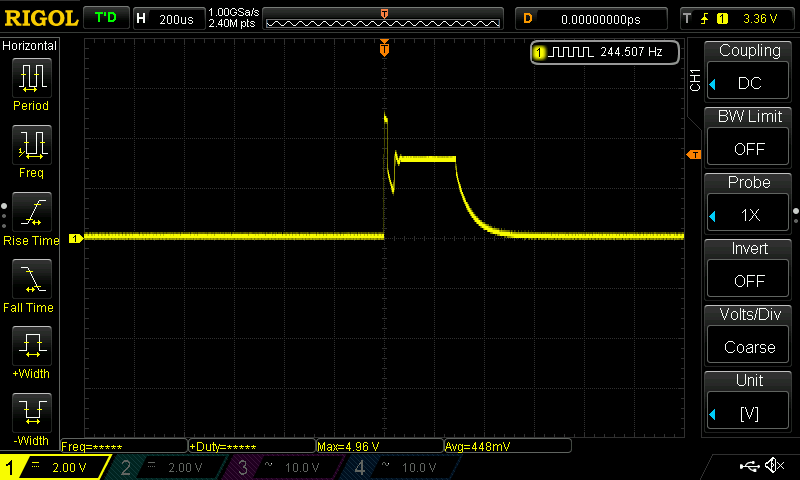
Task: Click the USB connection icon
Action: click(749, 465)
